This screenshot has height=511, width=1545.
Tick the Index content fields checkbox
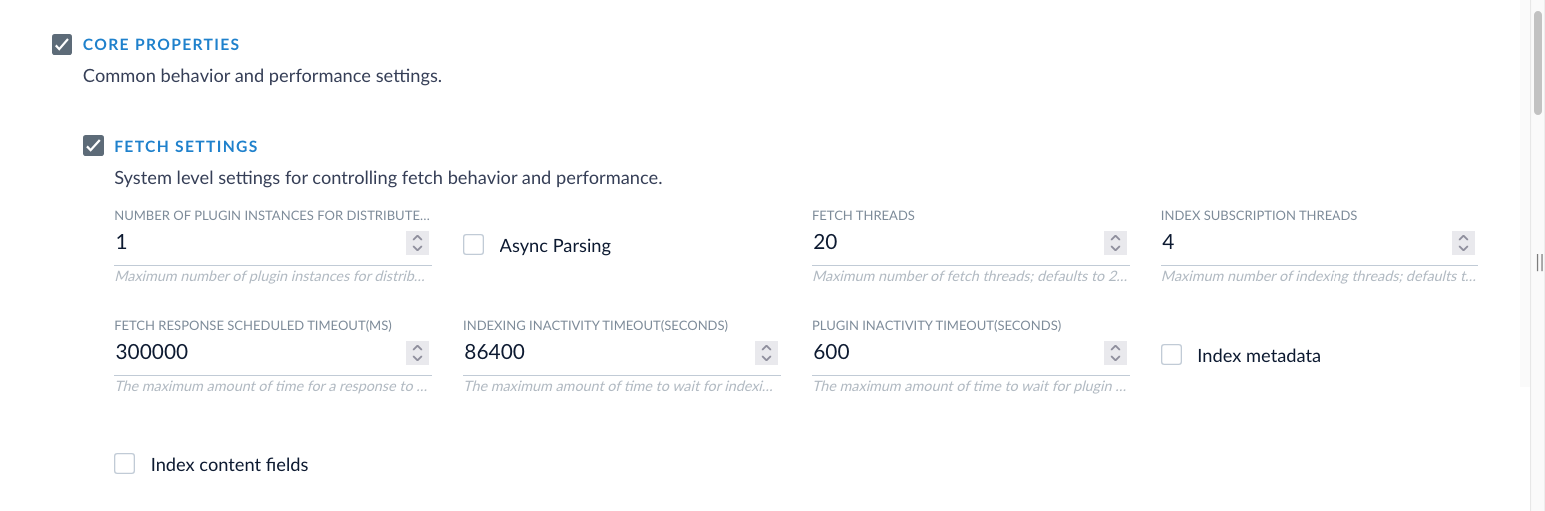pyautogui.click(x=124, y=464)
